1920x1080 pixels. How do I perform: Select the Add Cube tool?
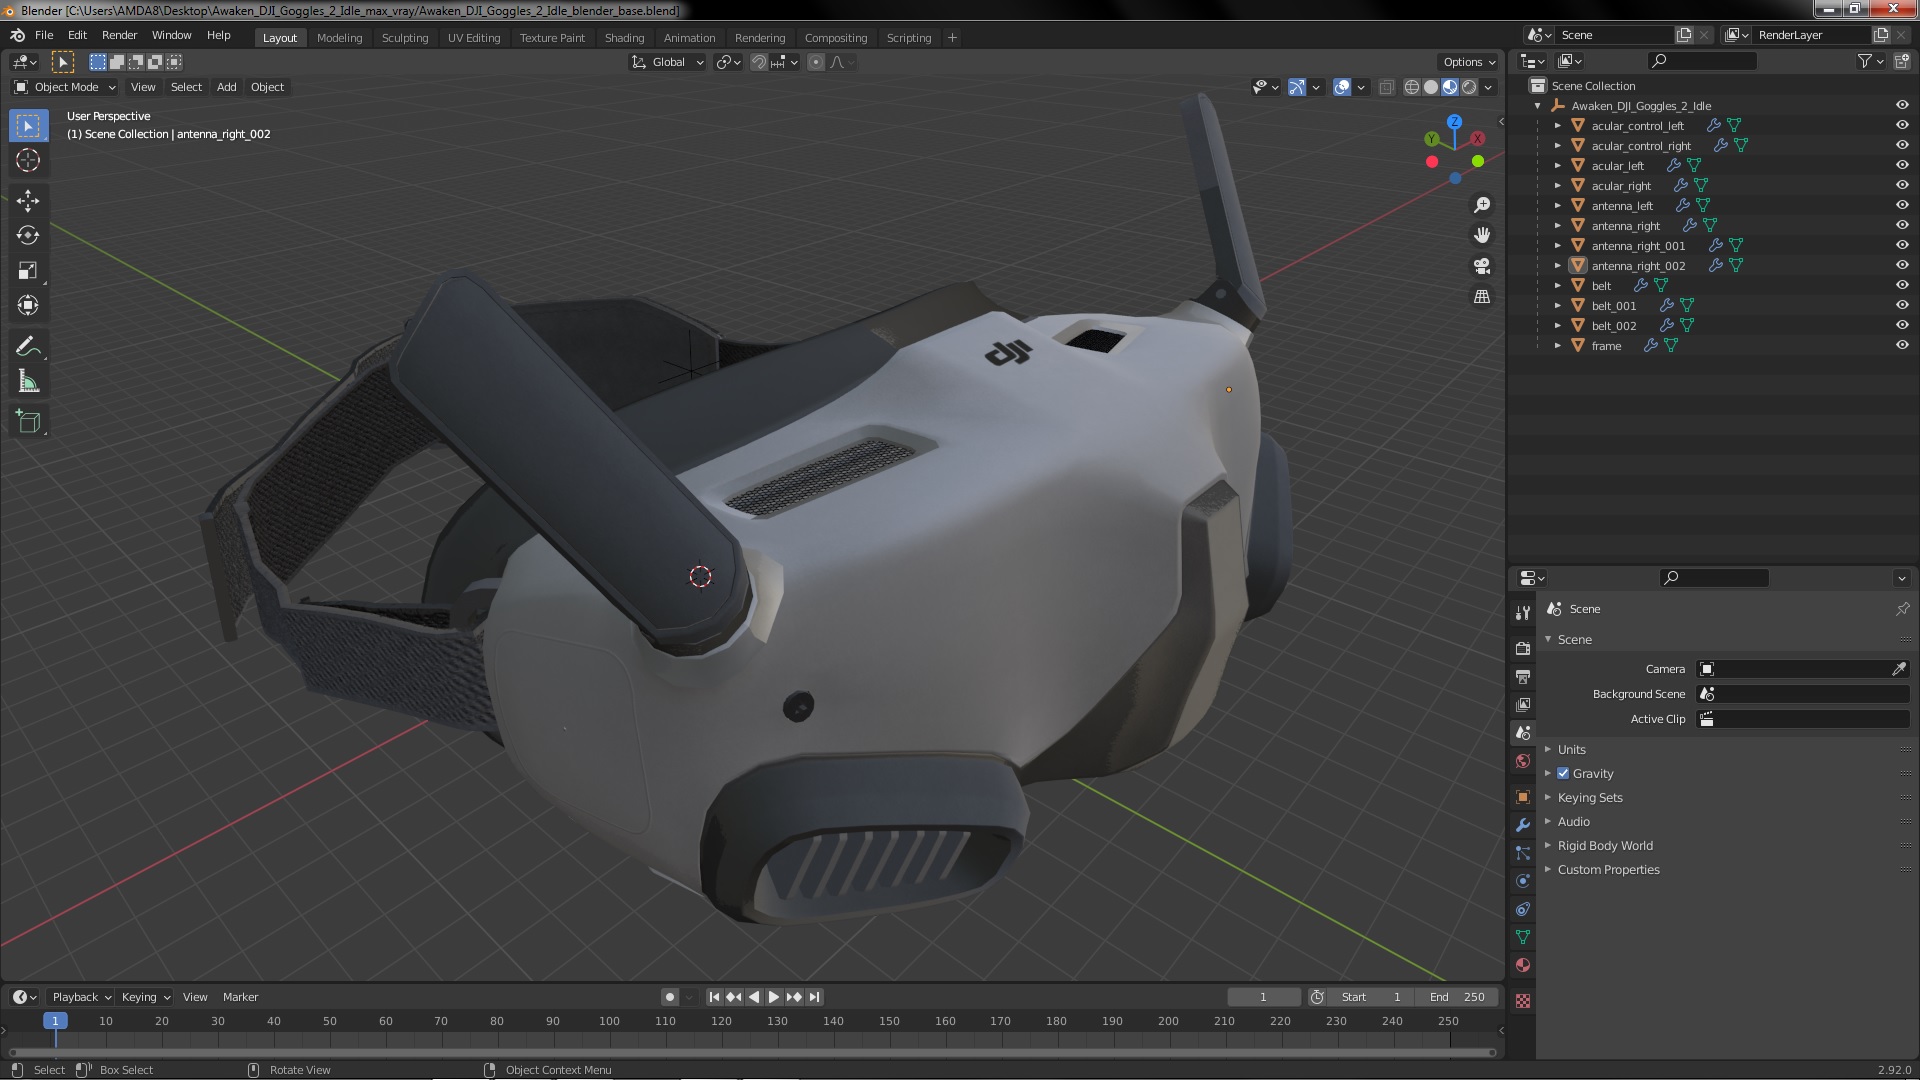tap(28, 422)
